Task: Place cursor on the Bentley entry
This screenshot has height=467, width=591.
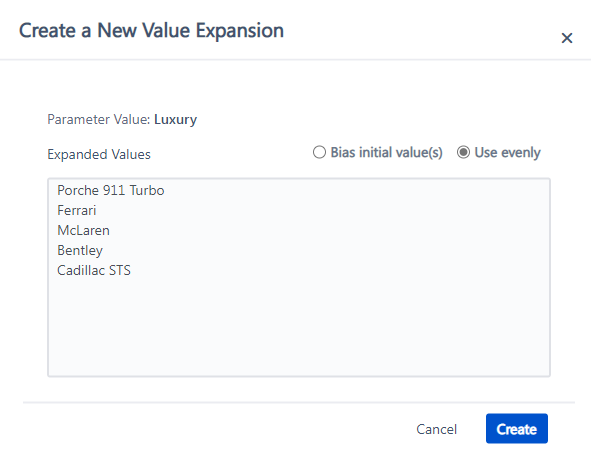Action: (x=80, y=251)
